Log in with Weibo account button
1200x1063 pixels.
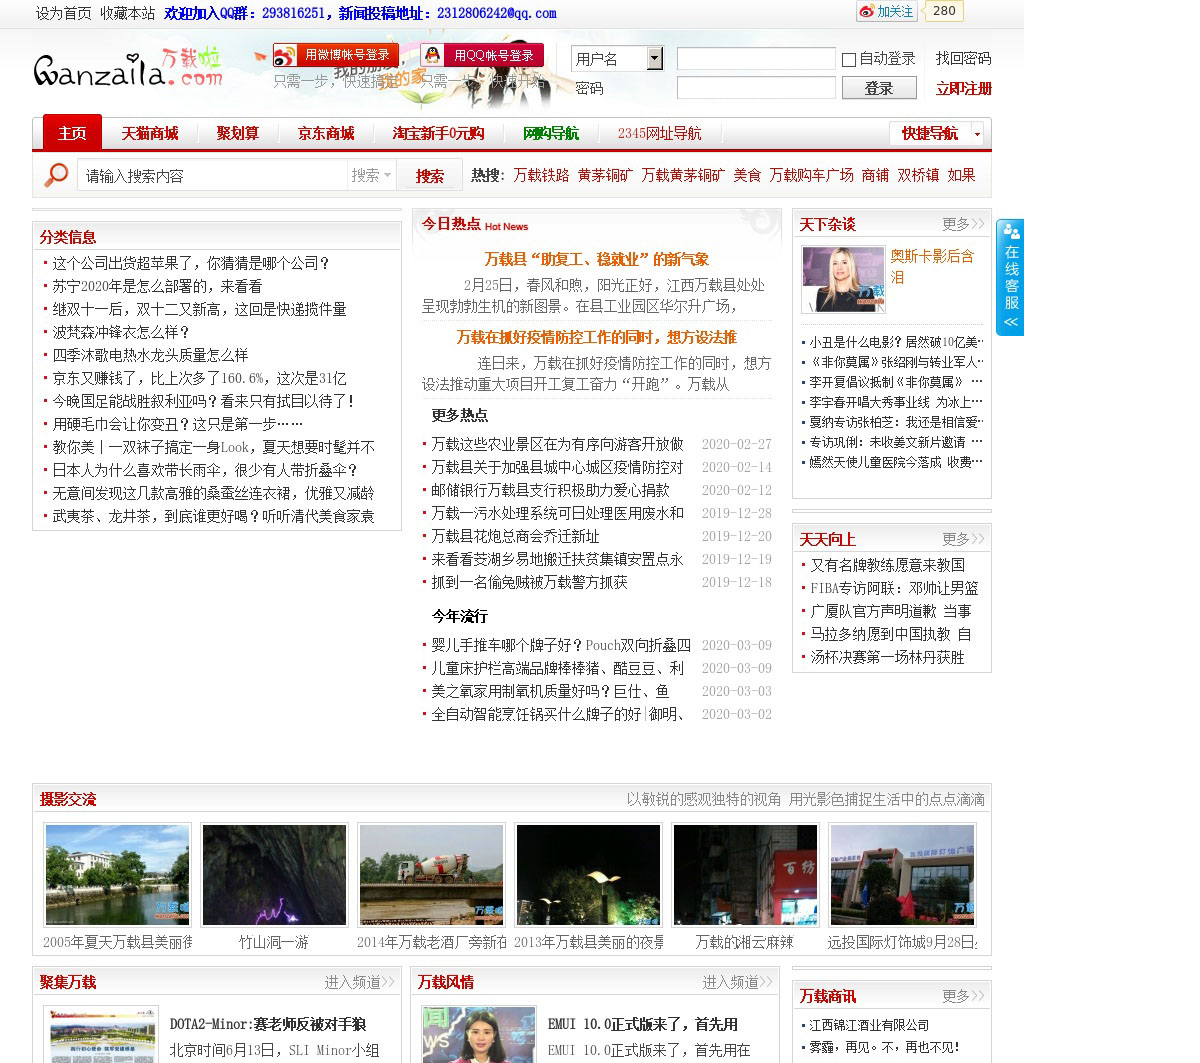point(336,56)
